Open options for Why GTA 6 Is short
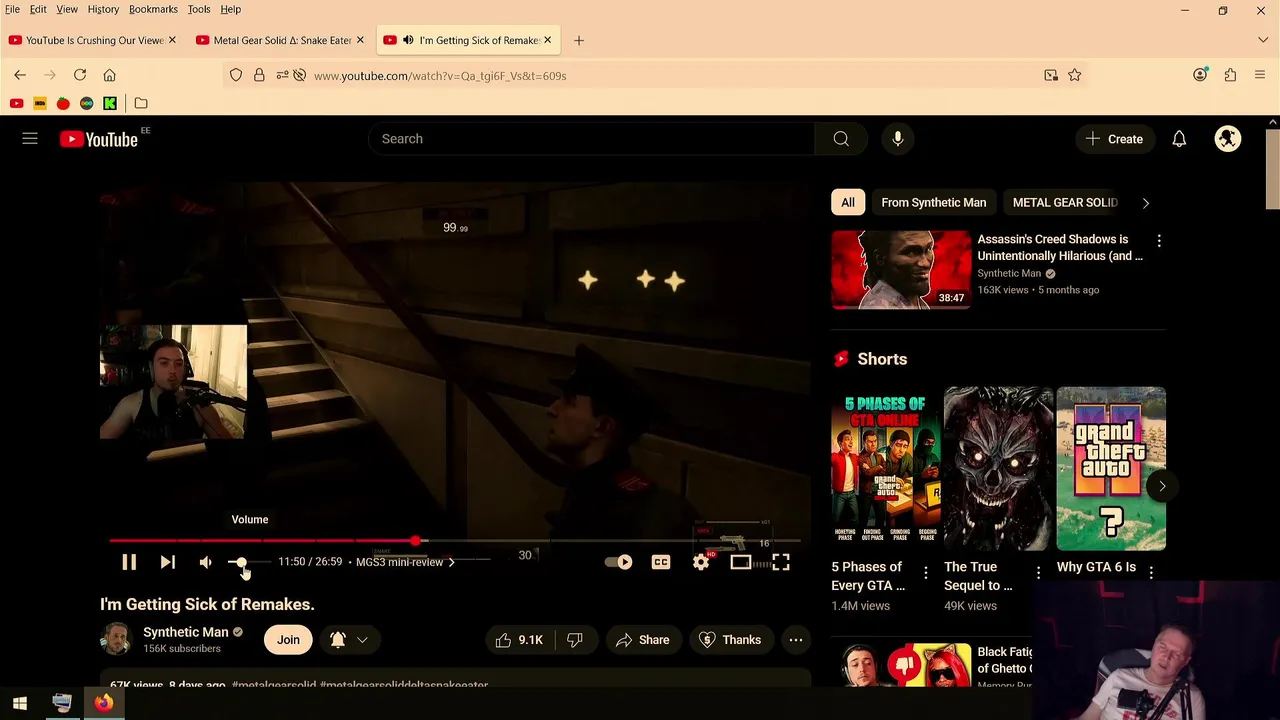 point(1151,573)
